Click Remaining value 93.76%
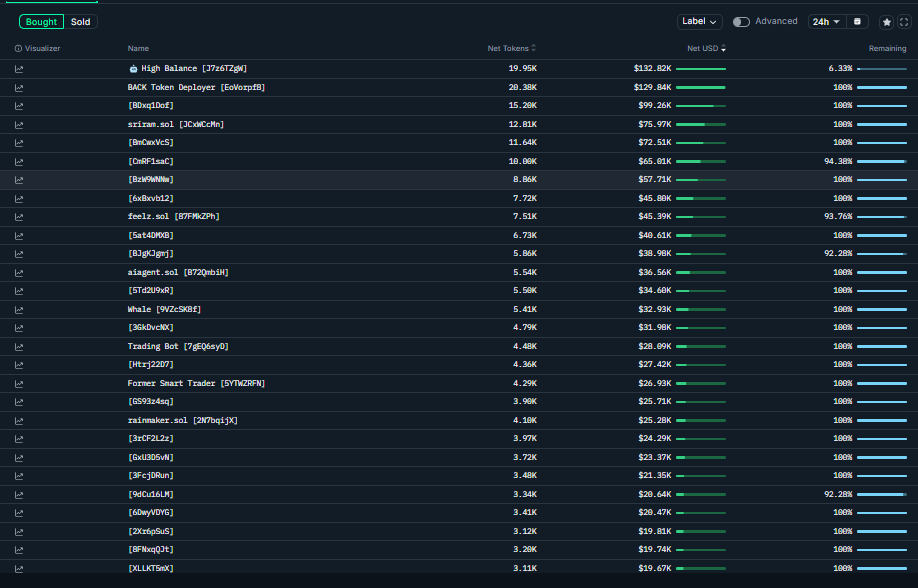 (x=838, y=216)
